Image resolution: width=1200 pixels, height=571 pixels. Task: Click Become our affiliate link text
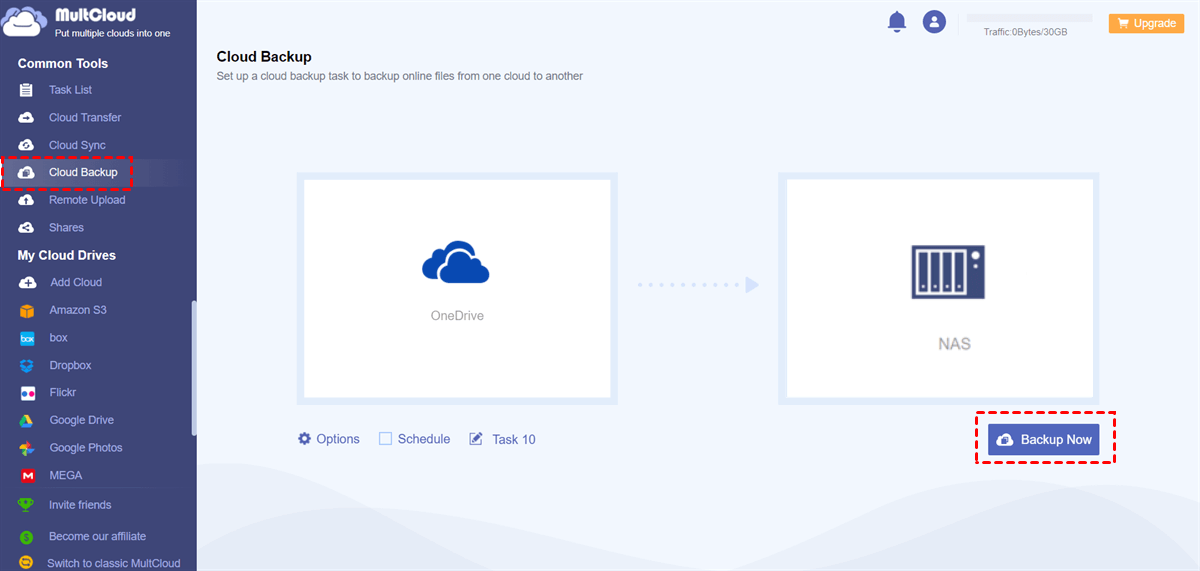[97, 537]
